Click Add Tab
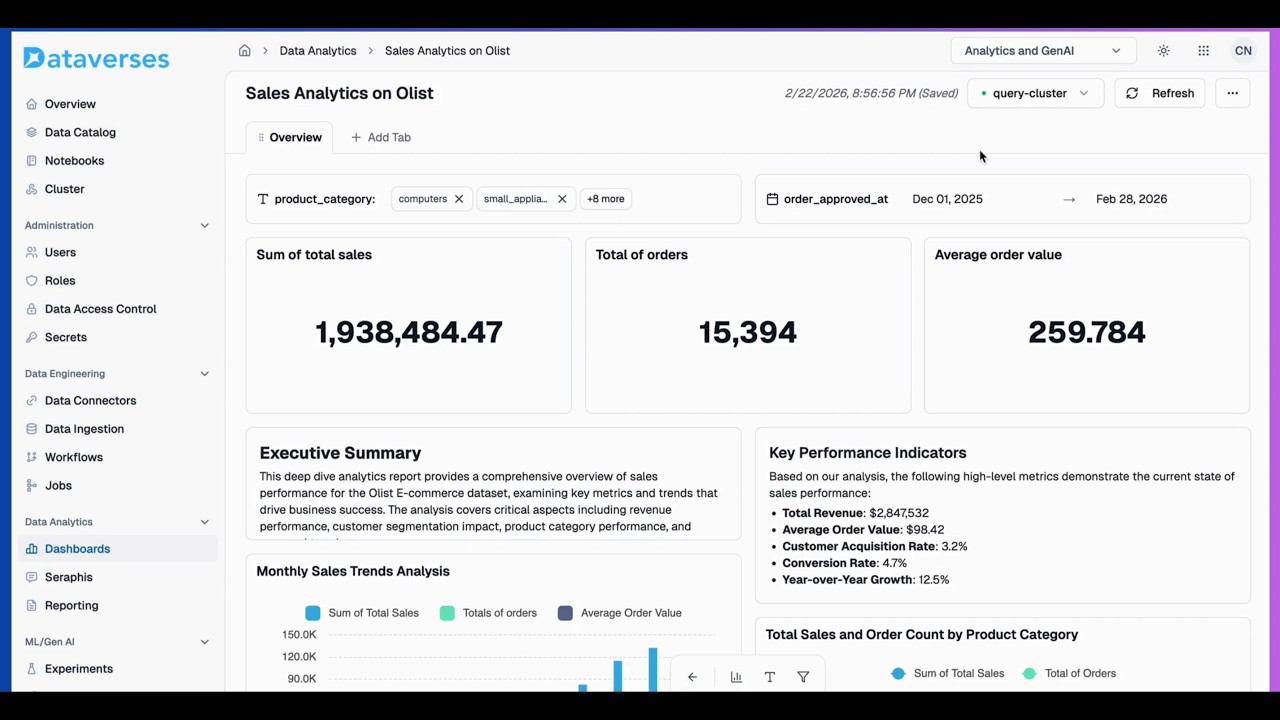1280x720 pixels. (x=381, y=137)
